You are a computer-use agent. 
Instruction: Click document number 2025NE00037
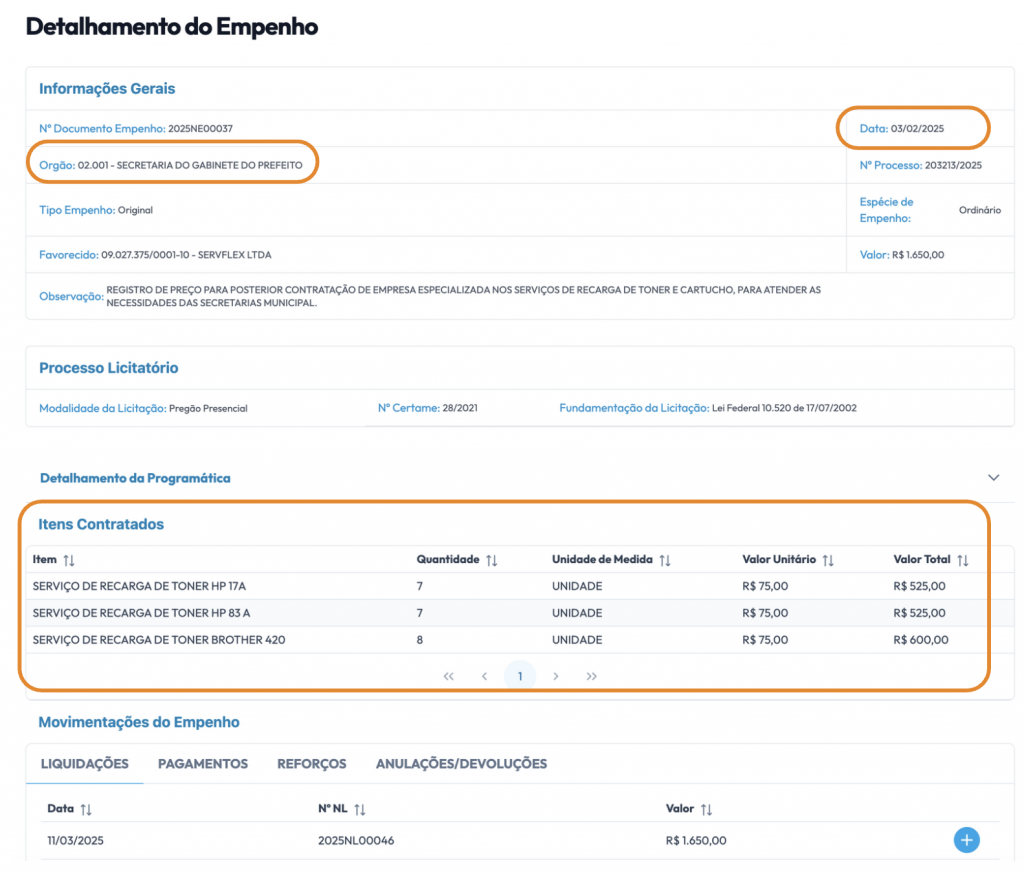[x=200, y=129]
